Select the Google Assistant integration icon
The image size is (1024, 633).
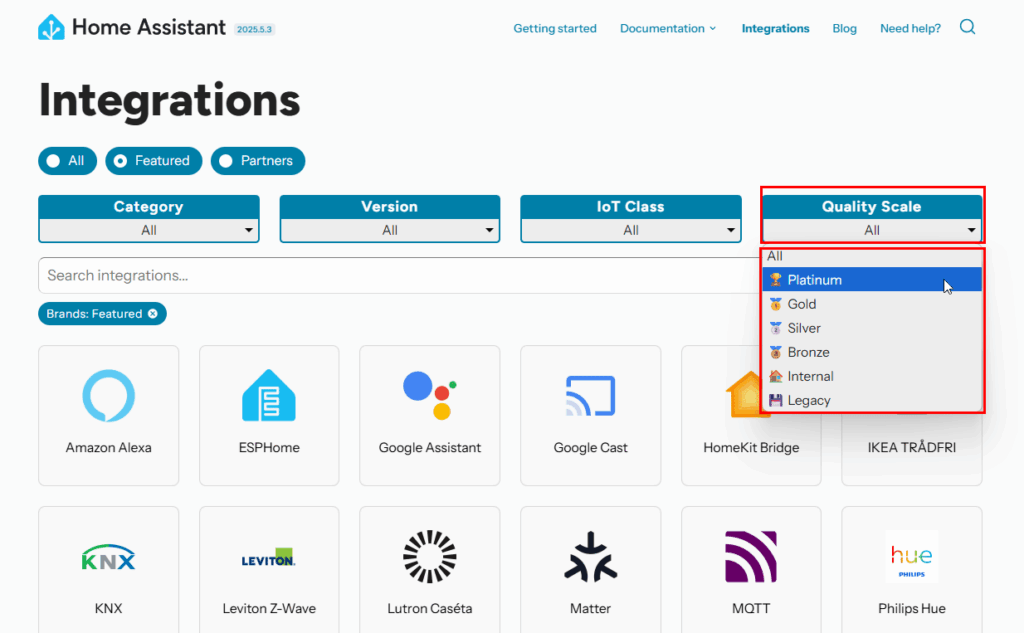(x=430, y=397)
